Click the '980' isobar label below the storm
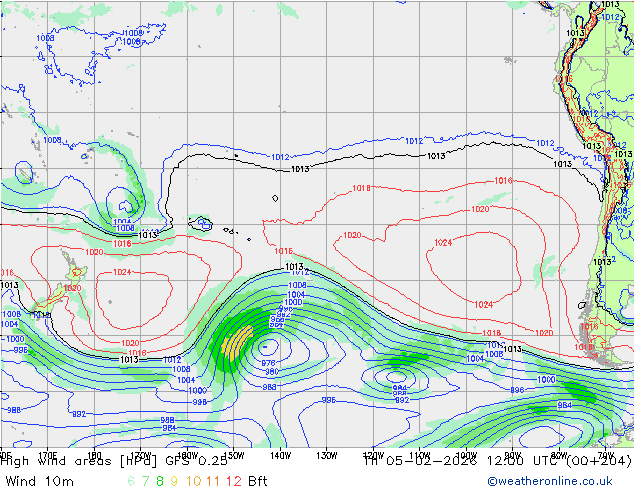 coord(272,372)
